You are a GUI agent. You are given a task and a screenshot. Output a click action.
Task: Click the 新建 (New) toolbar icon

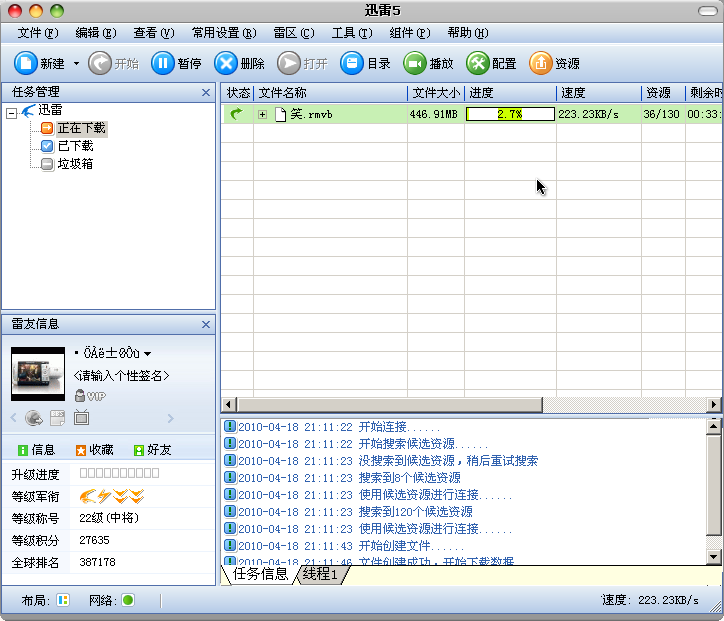(x=25, y=63)
